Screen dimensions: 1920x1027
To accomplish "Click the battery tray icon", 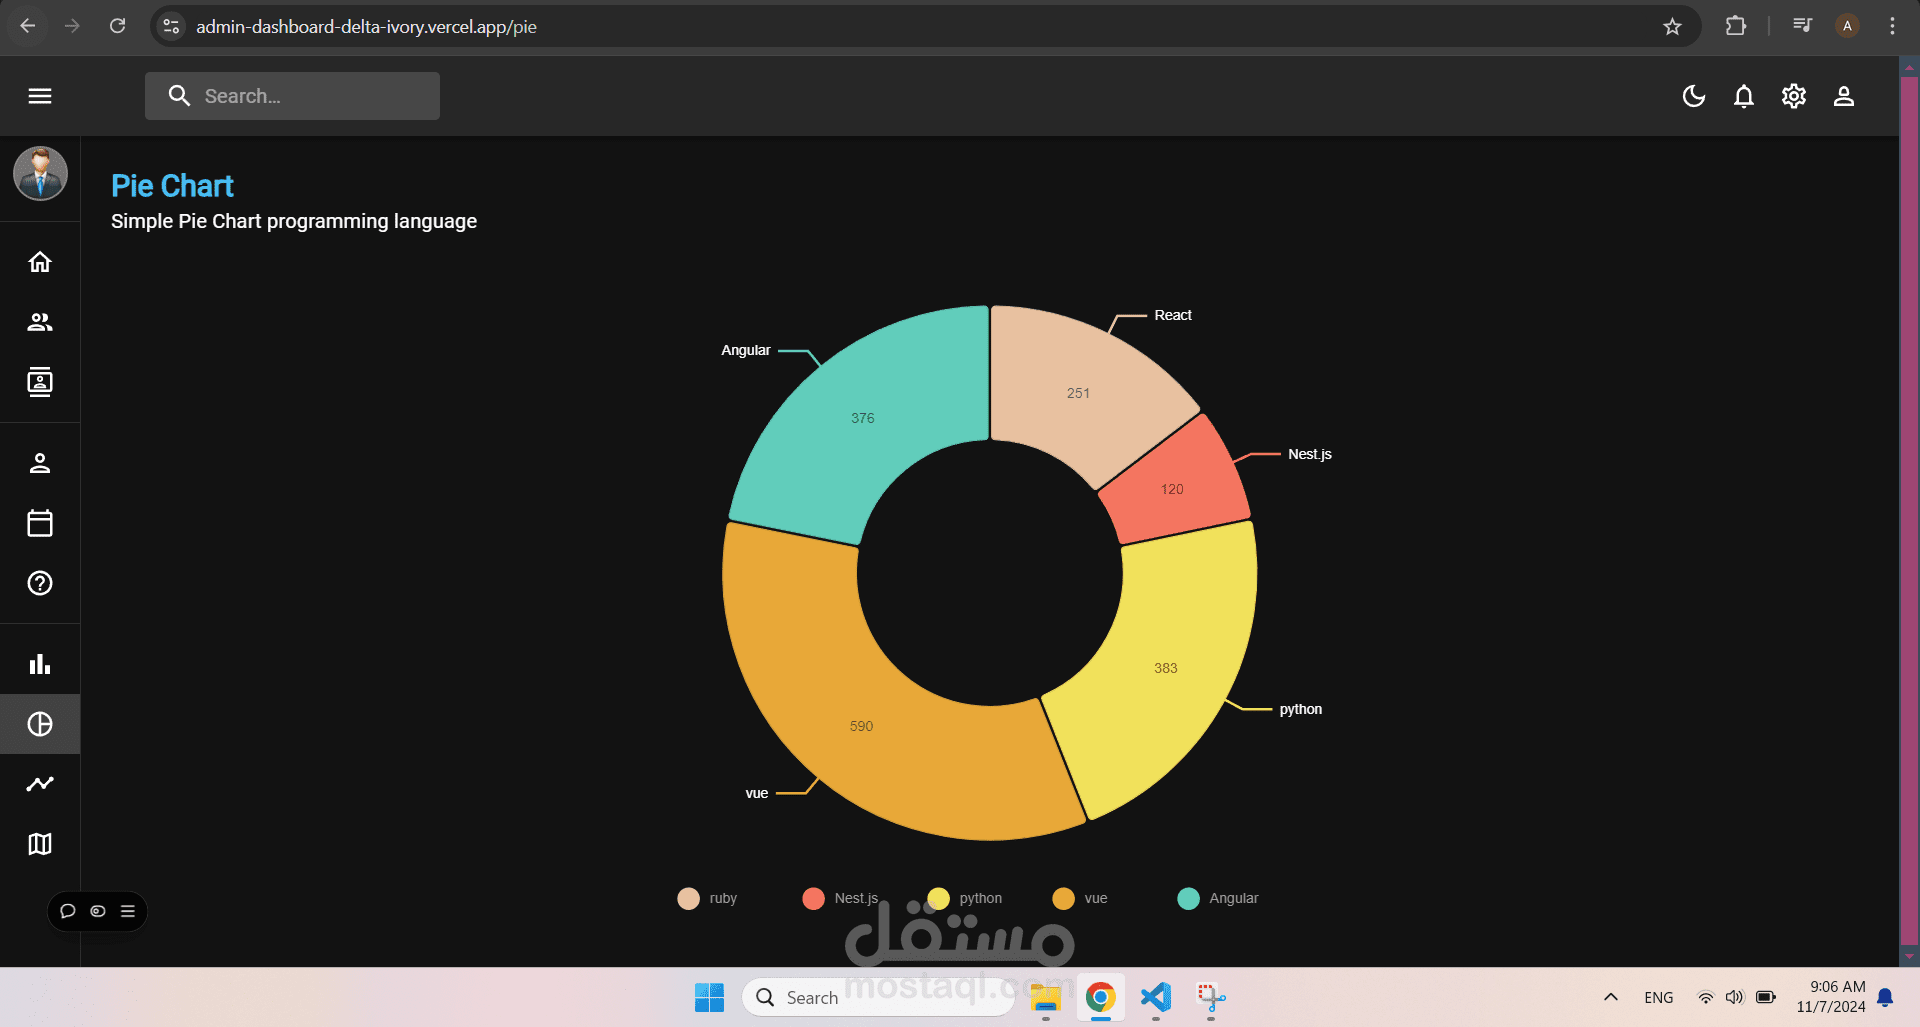I will coord(1766,997).
